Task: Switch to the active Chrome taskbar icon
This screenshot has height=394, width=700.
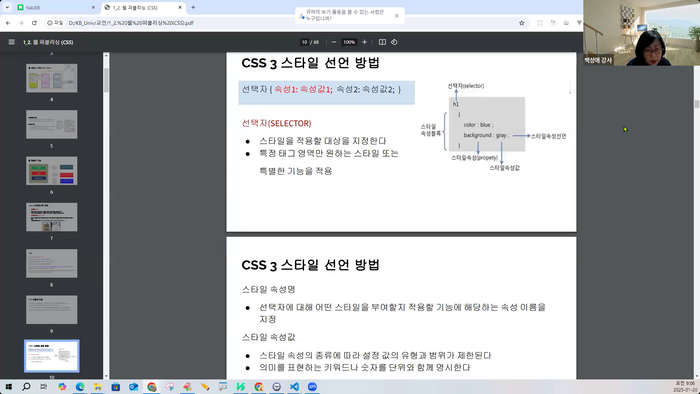Action: [x=152, y=386]
